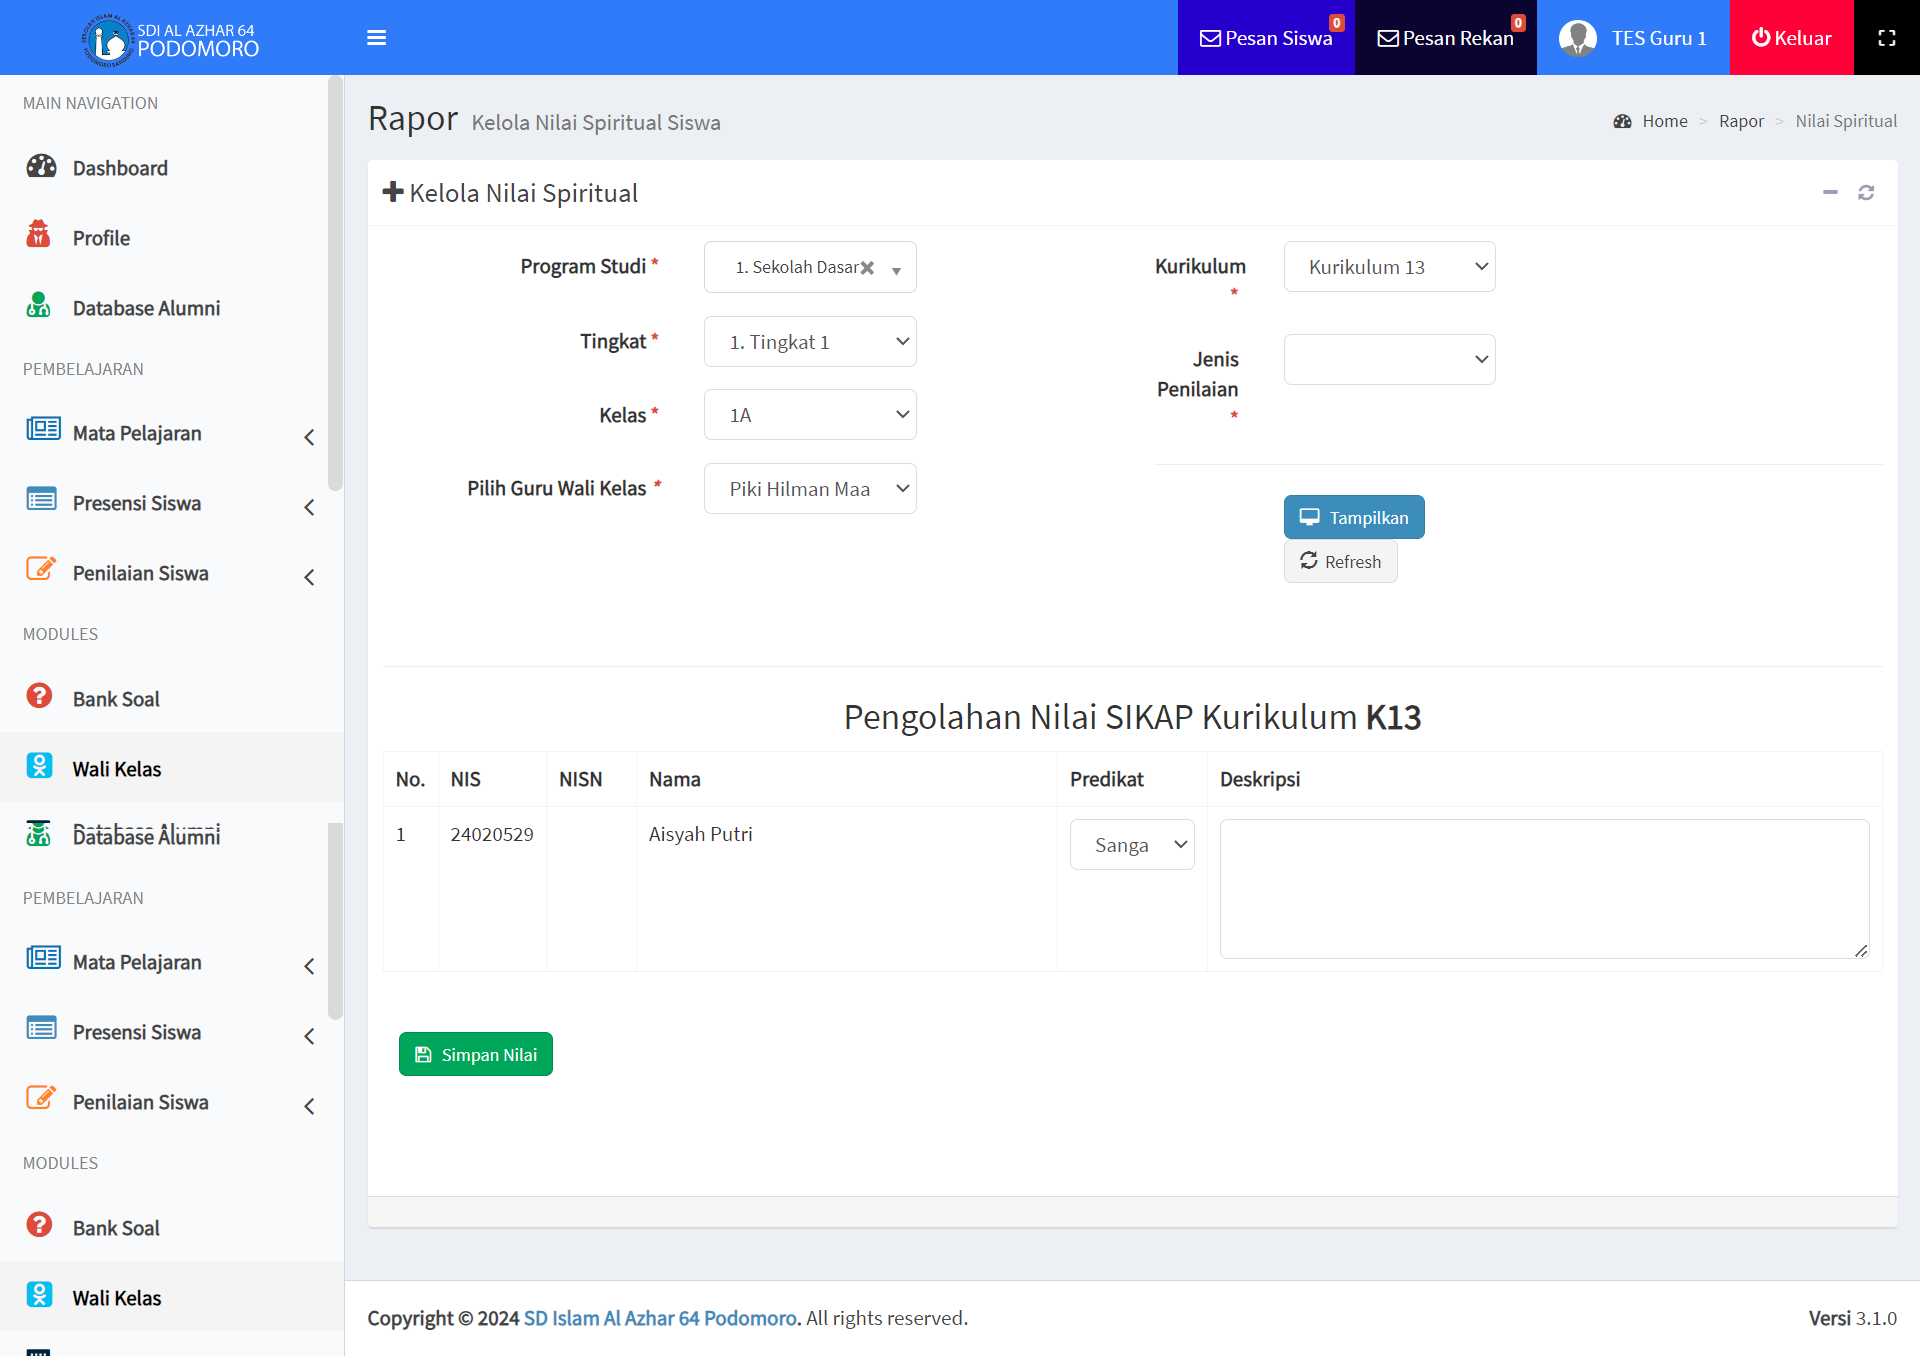Viewport: 1920px width, 1356px height.
Task: Click the Bank Soal question mark icon
Action: pyautogui.click(x=39, y=697)
